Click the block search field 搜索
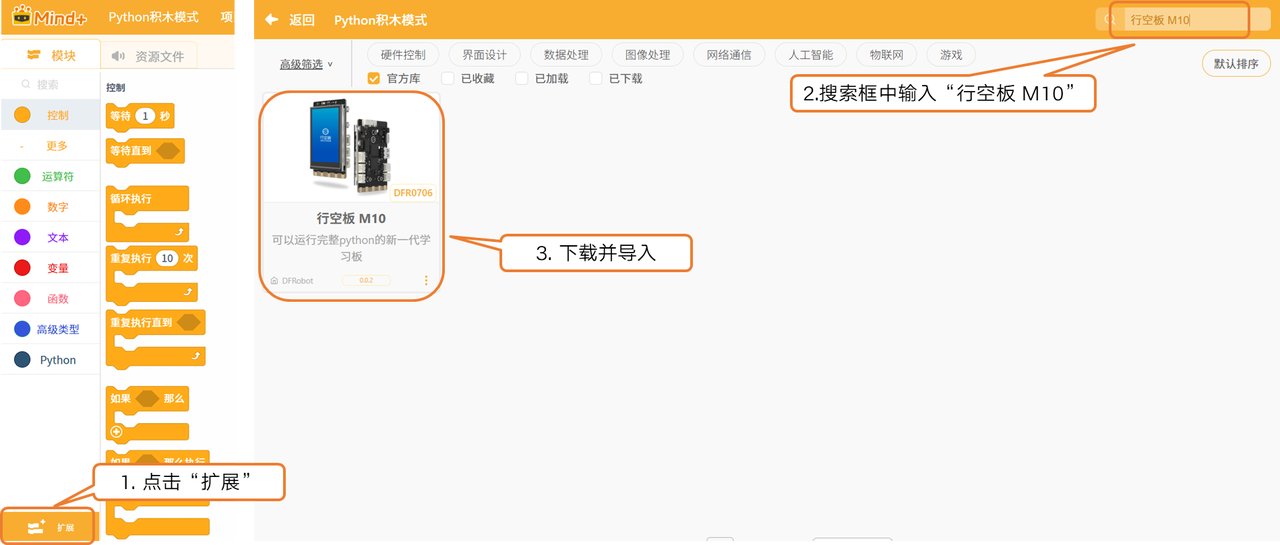 coord(50,85)
